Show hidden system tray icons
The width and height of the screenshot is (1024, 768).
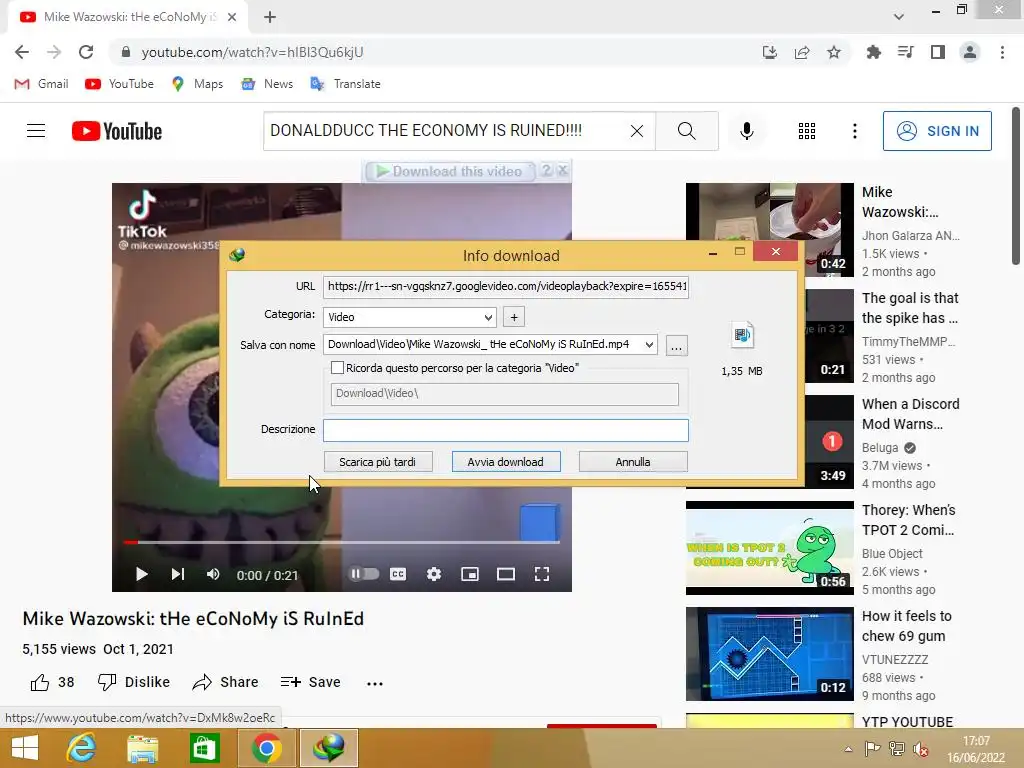pyautogui.click(x=848, y=749)
